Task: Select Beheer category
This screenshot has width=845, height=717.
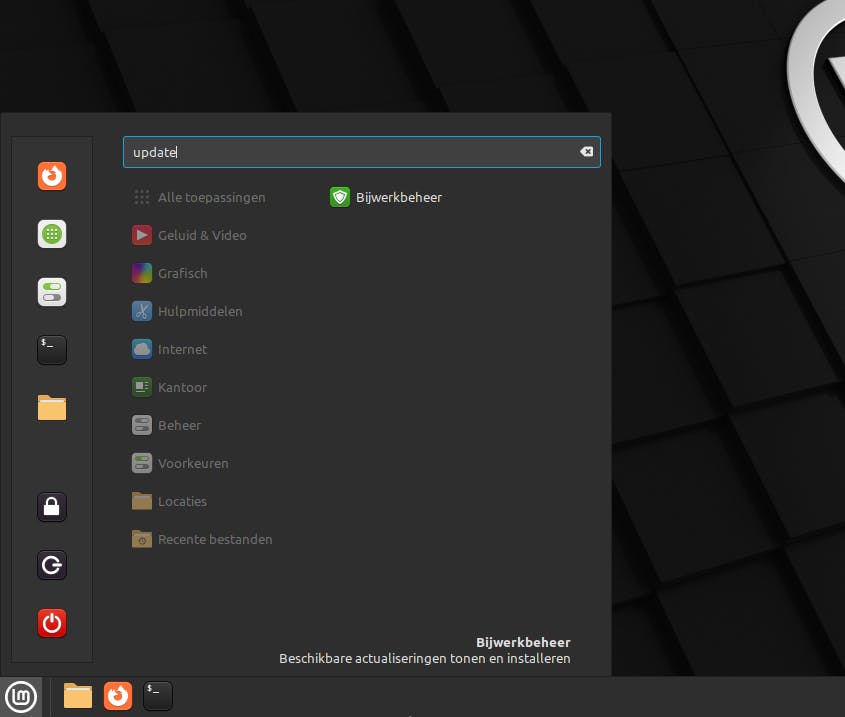Action: [167, 425]
